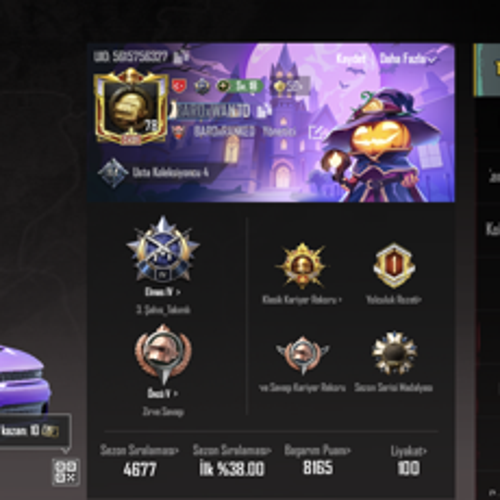Open the gold popularity counter
500x500 pixels.
[291, 86]
